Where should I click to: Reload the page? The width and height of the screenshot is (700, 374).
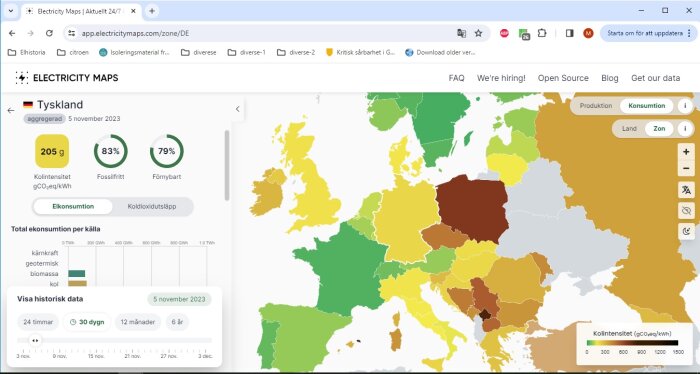coord(49,33)
